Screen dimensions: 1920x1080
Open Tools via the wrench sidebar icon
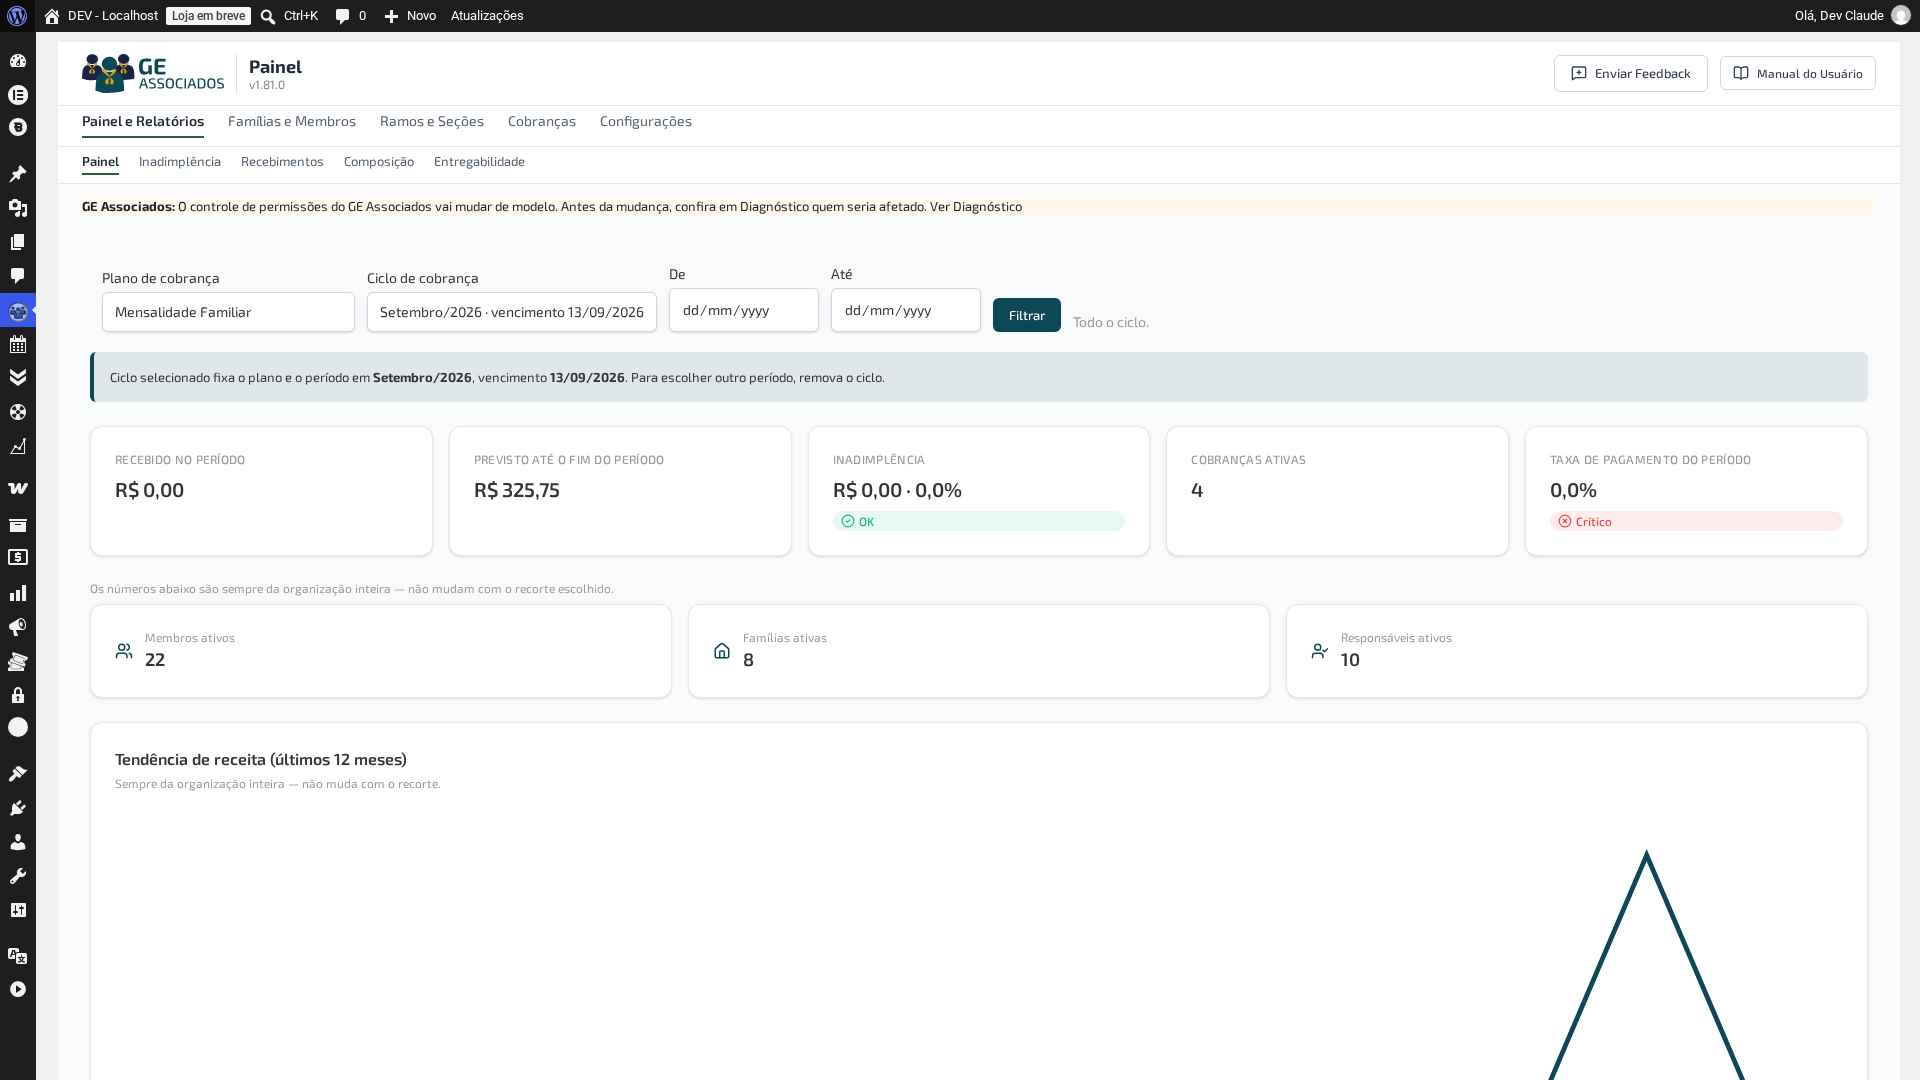[x=18, y=876]
